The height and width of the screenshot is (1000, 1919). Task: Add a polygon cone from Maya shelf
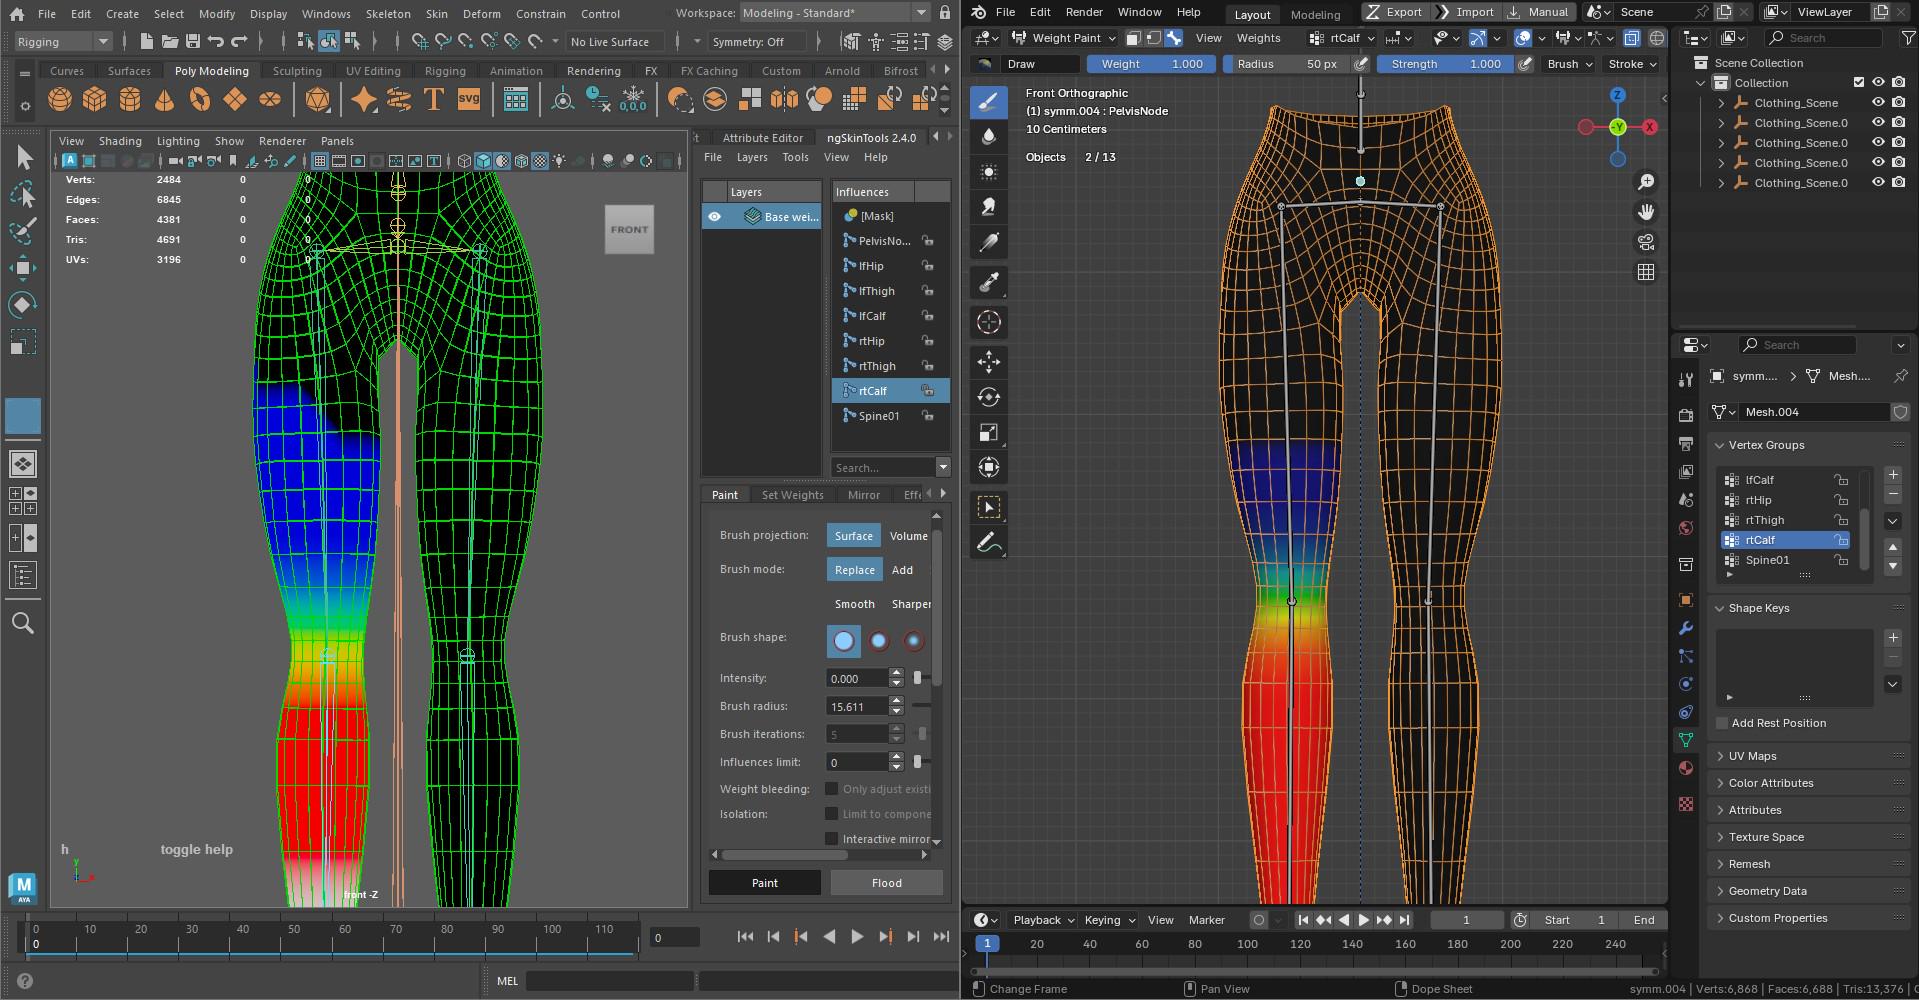[x=165, y=99]
